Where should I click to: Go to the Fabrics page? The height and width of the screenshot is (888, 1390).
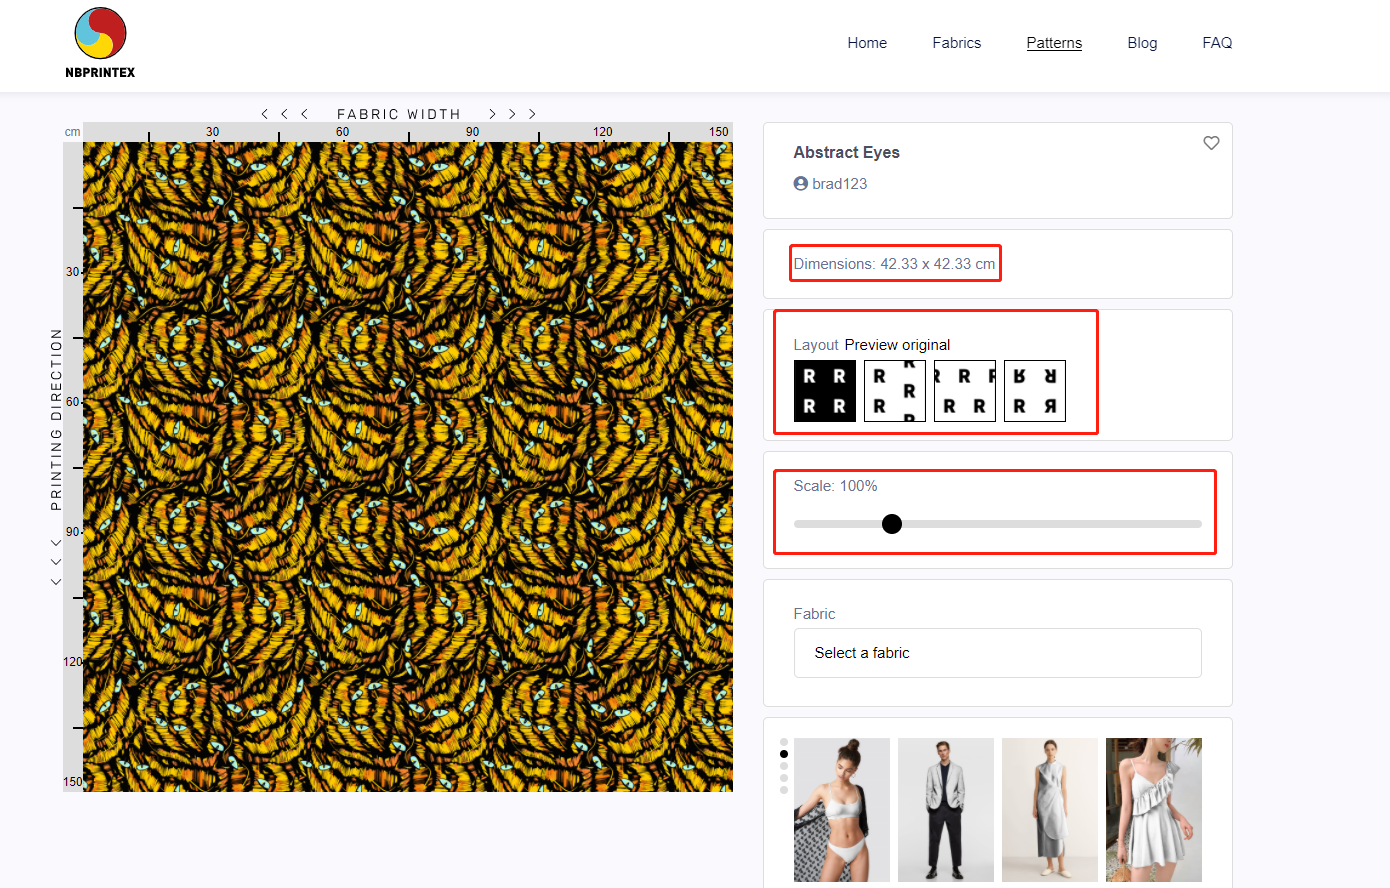point(956,43)
